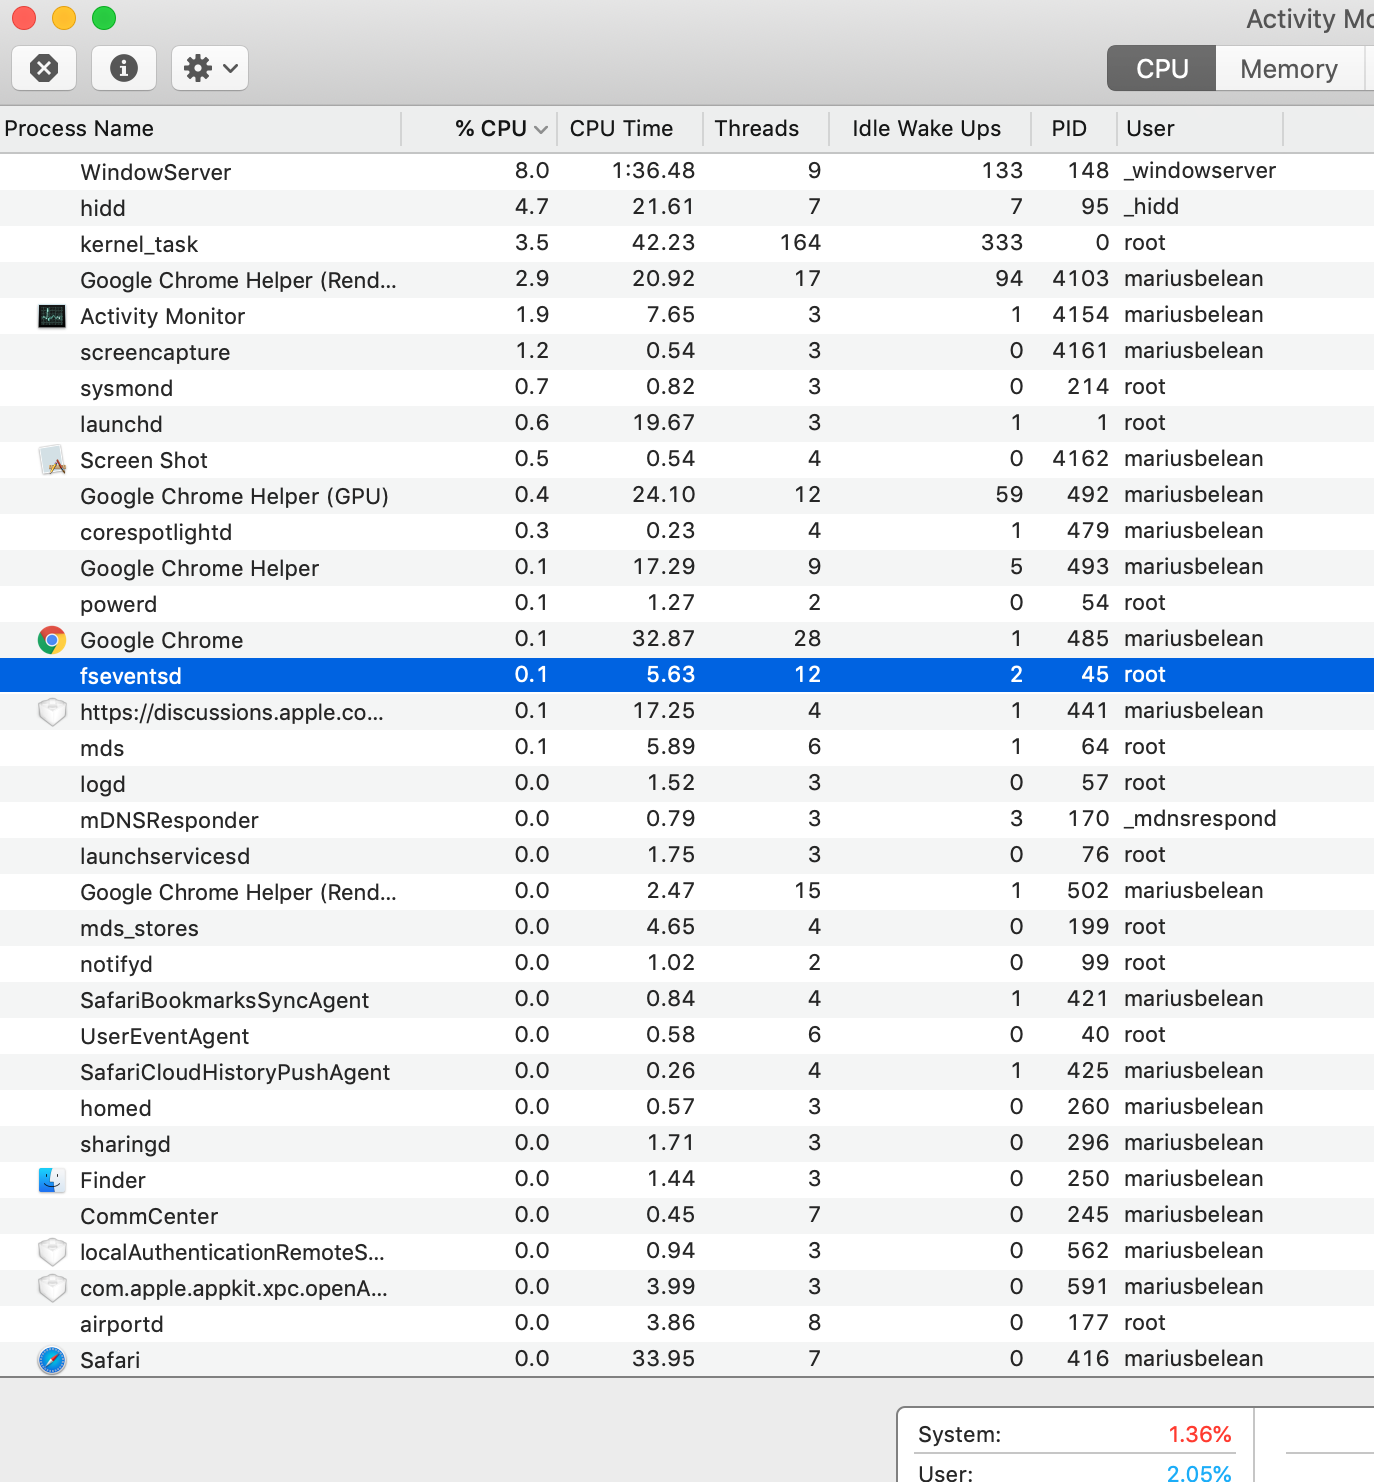Select the mds process
This screenshot has width=1374, height=1482.
(102, 748)
